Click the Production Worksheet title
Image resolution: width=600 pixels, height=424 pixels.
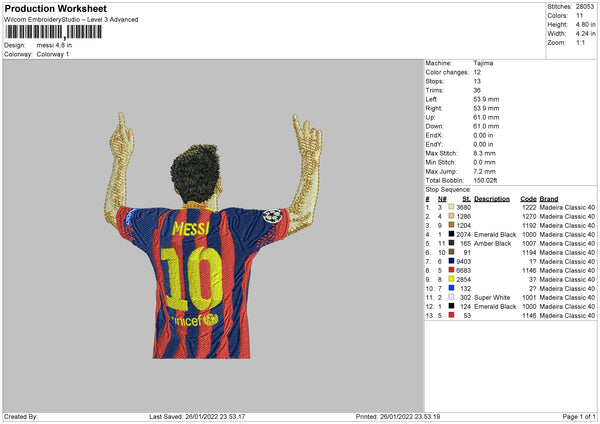coord(55,9)
